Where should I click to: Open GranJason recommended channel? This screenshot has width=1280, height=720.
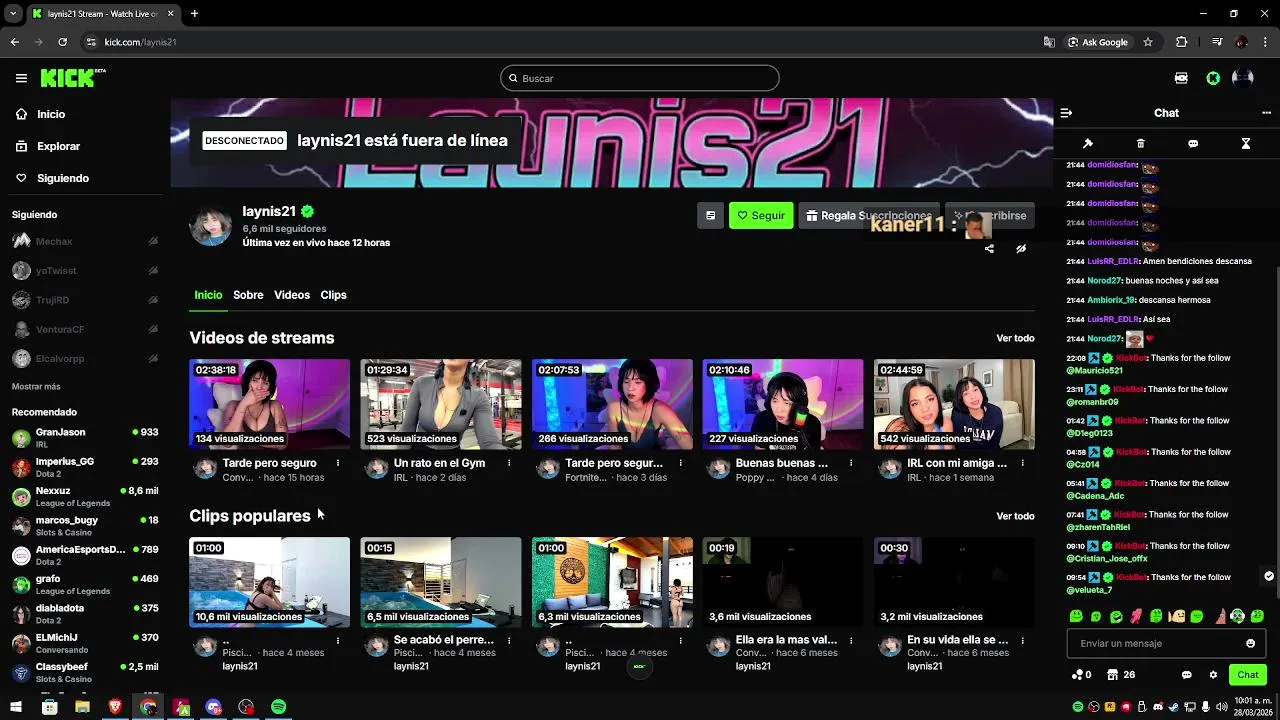coord(84,437)
